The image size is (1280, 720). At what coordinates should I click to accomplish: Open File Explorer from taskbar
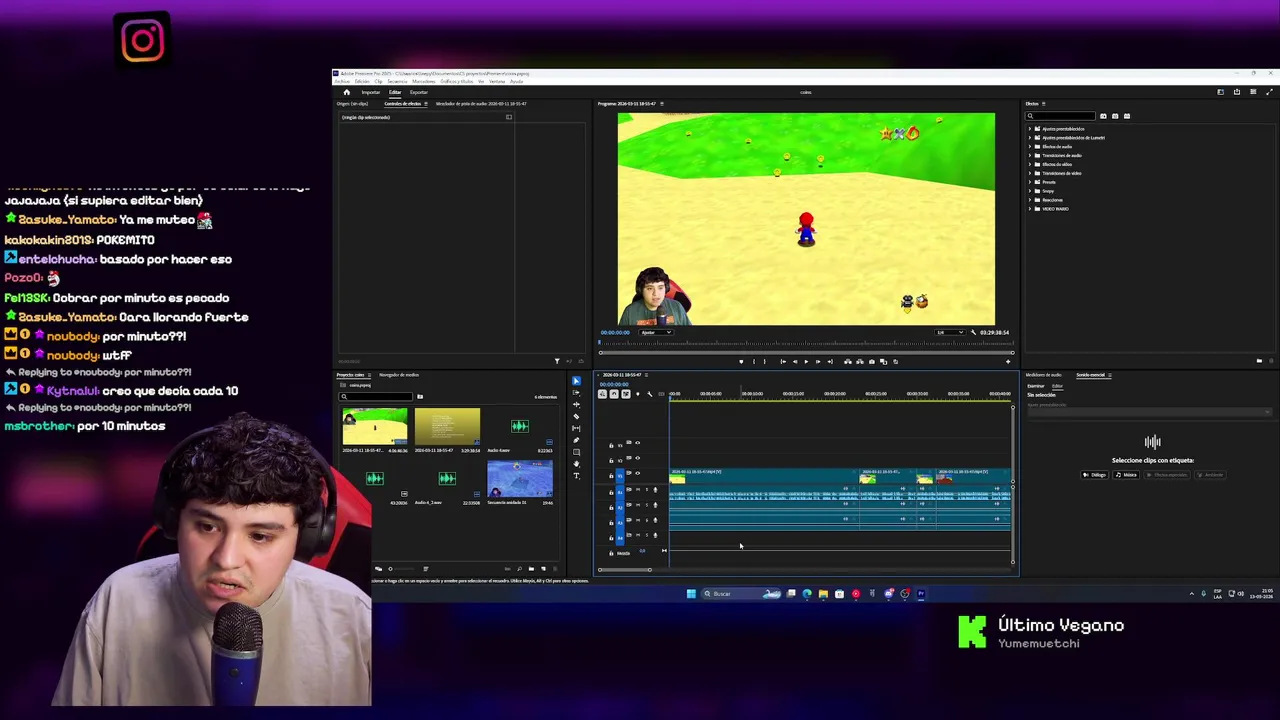pos(823,593)
